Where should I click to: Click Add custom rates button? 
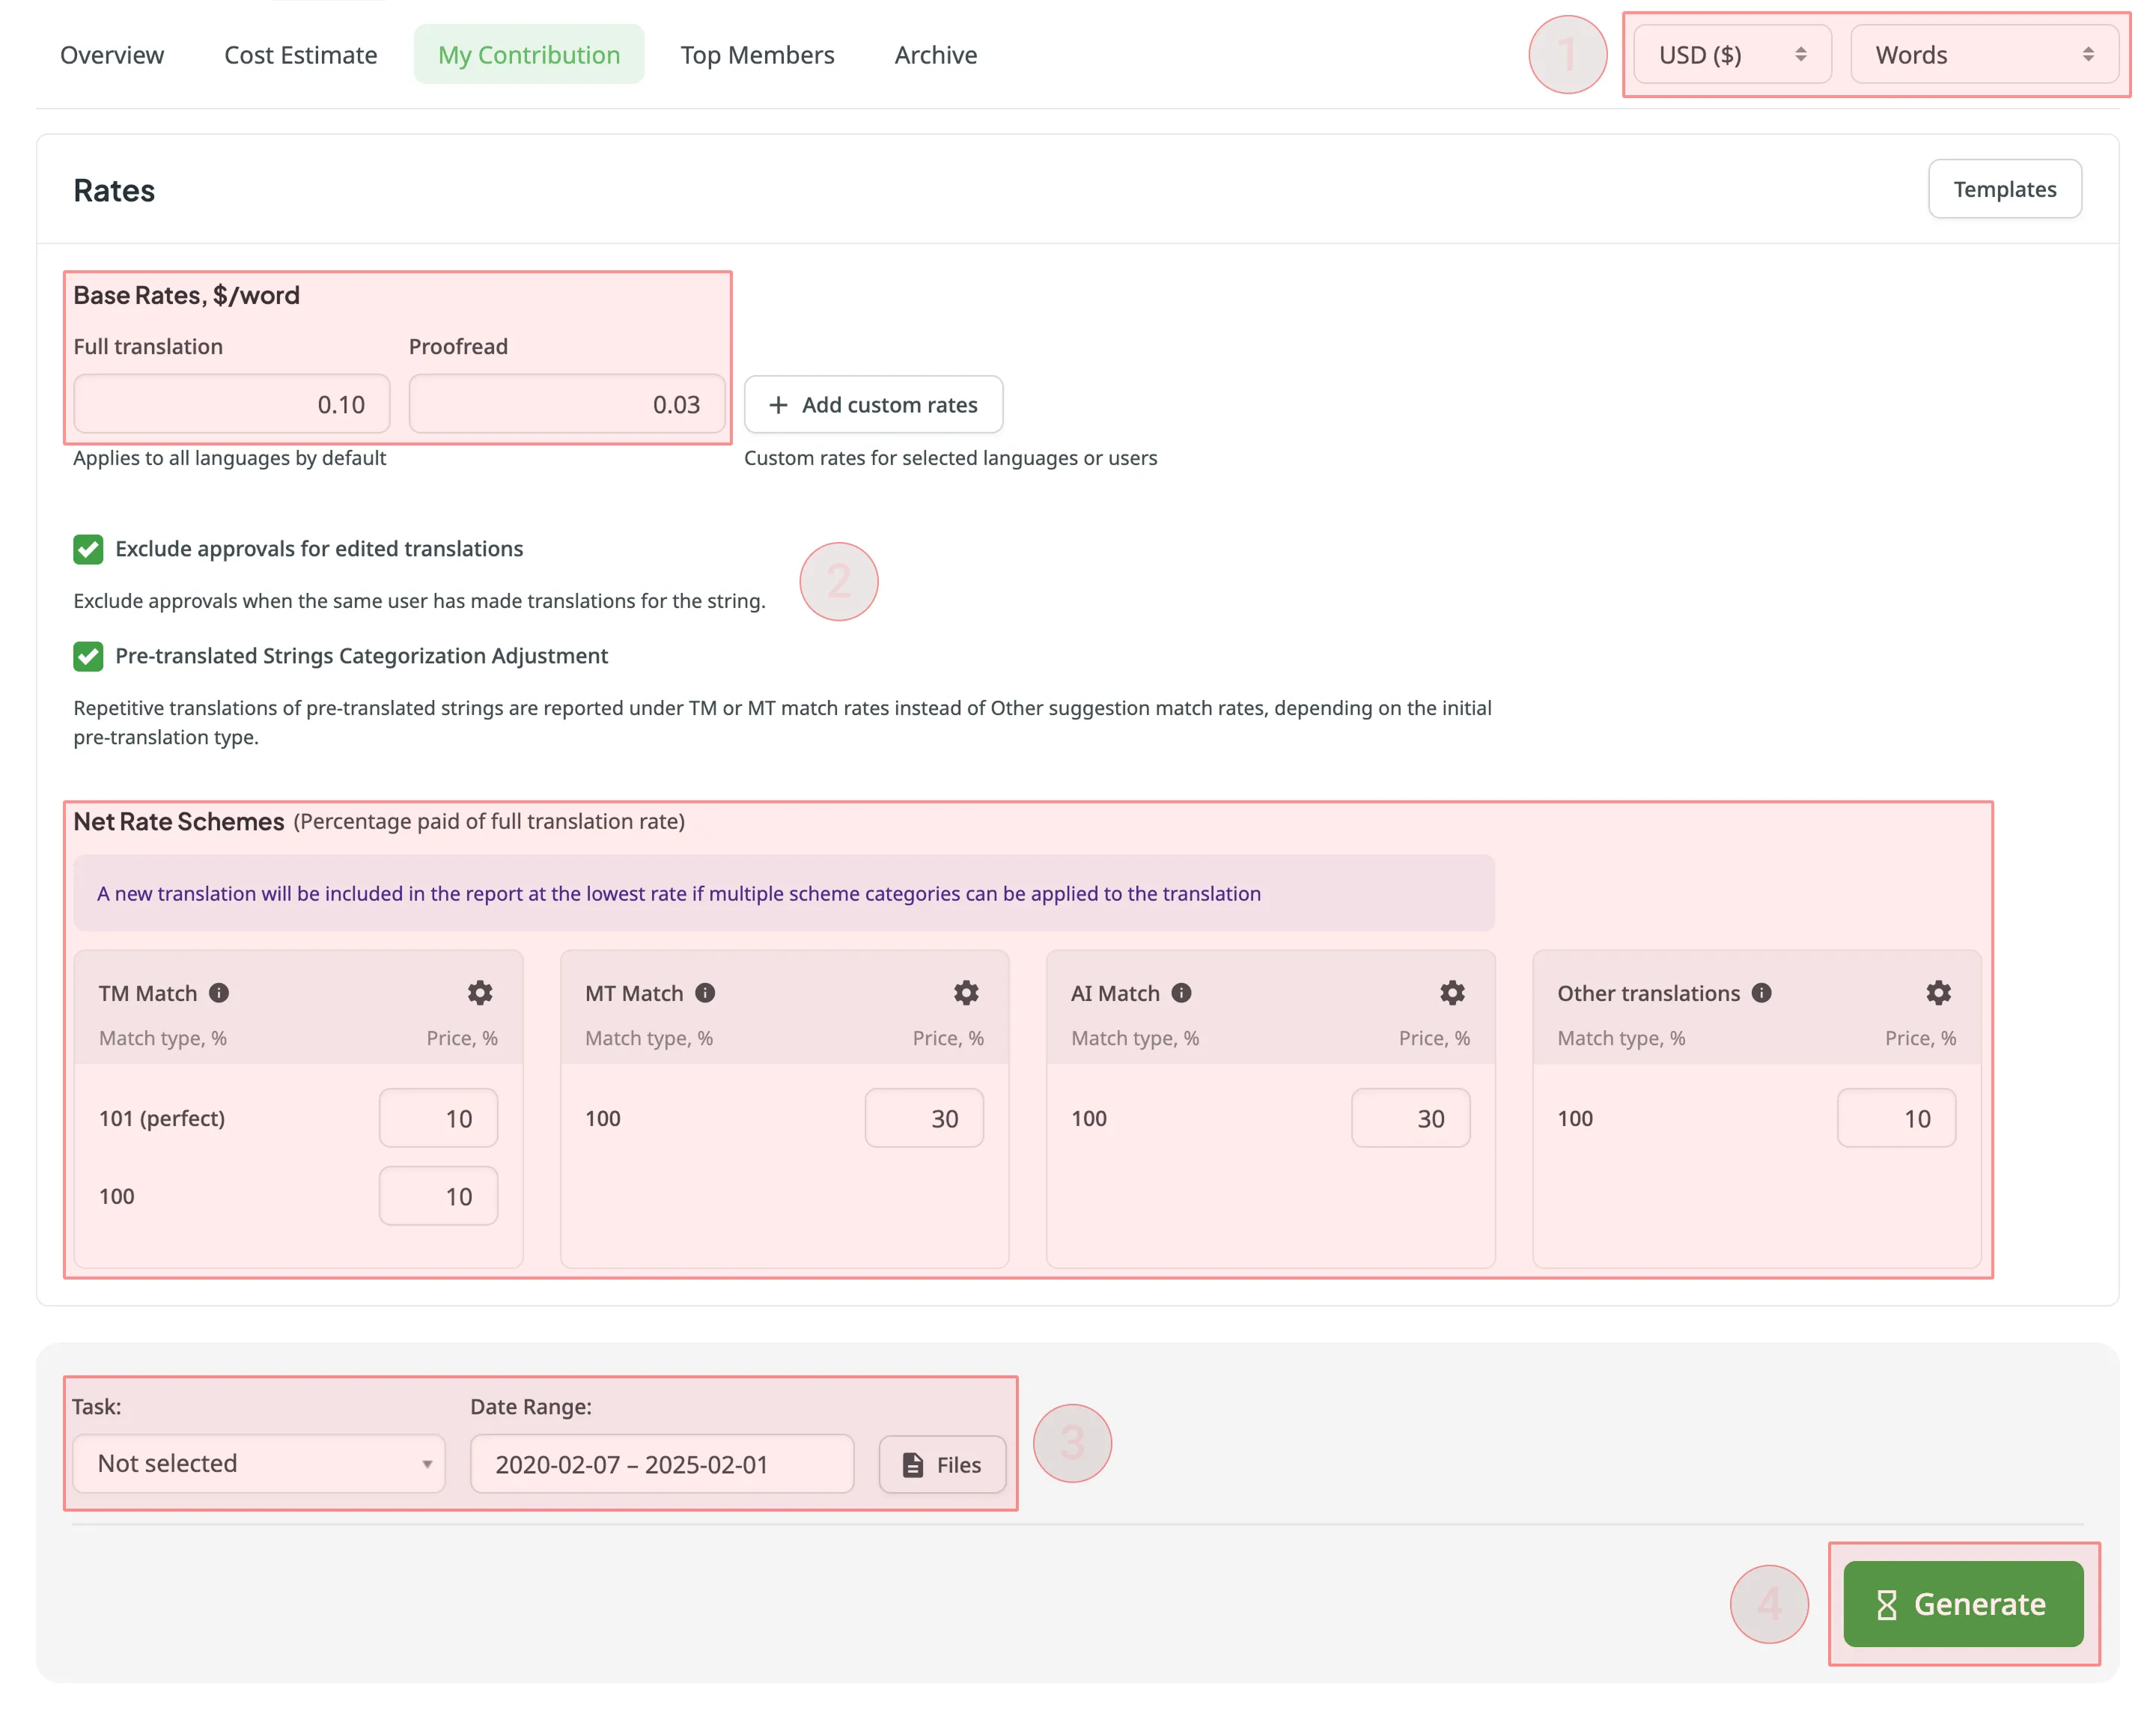point(873,405)
